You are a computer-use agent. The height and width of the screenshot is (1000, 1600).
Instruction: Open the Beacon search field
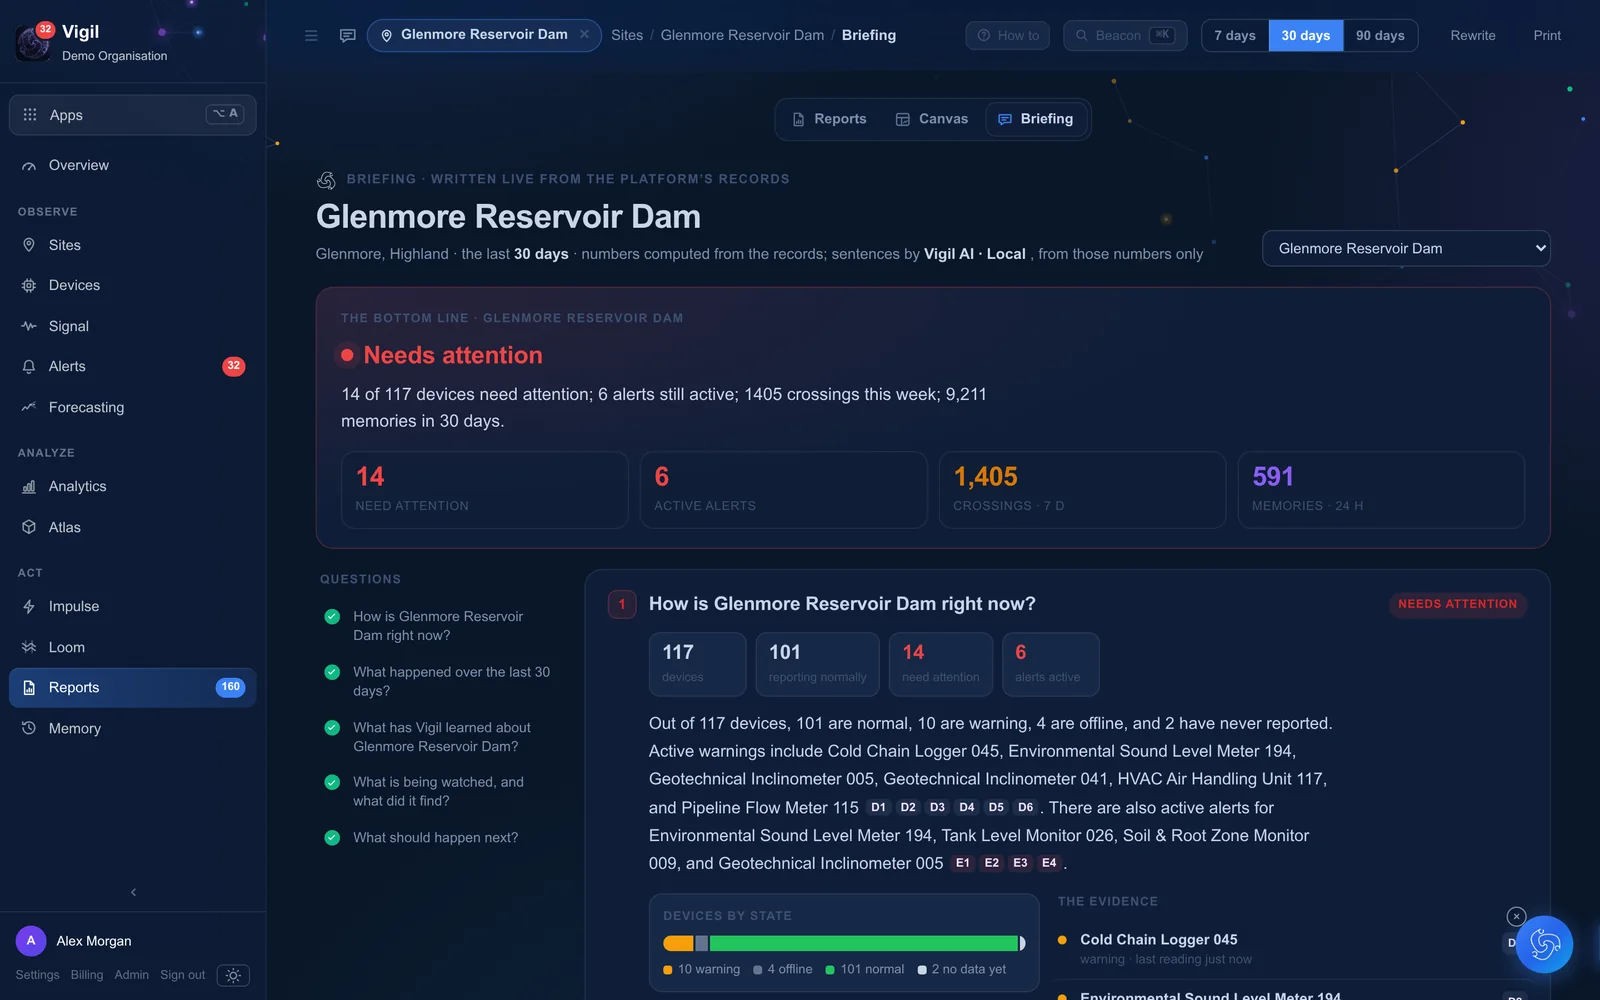[1125, 35]
